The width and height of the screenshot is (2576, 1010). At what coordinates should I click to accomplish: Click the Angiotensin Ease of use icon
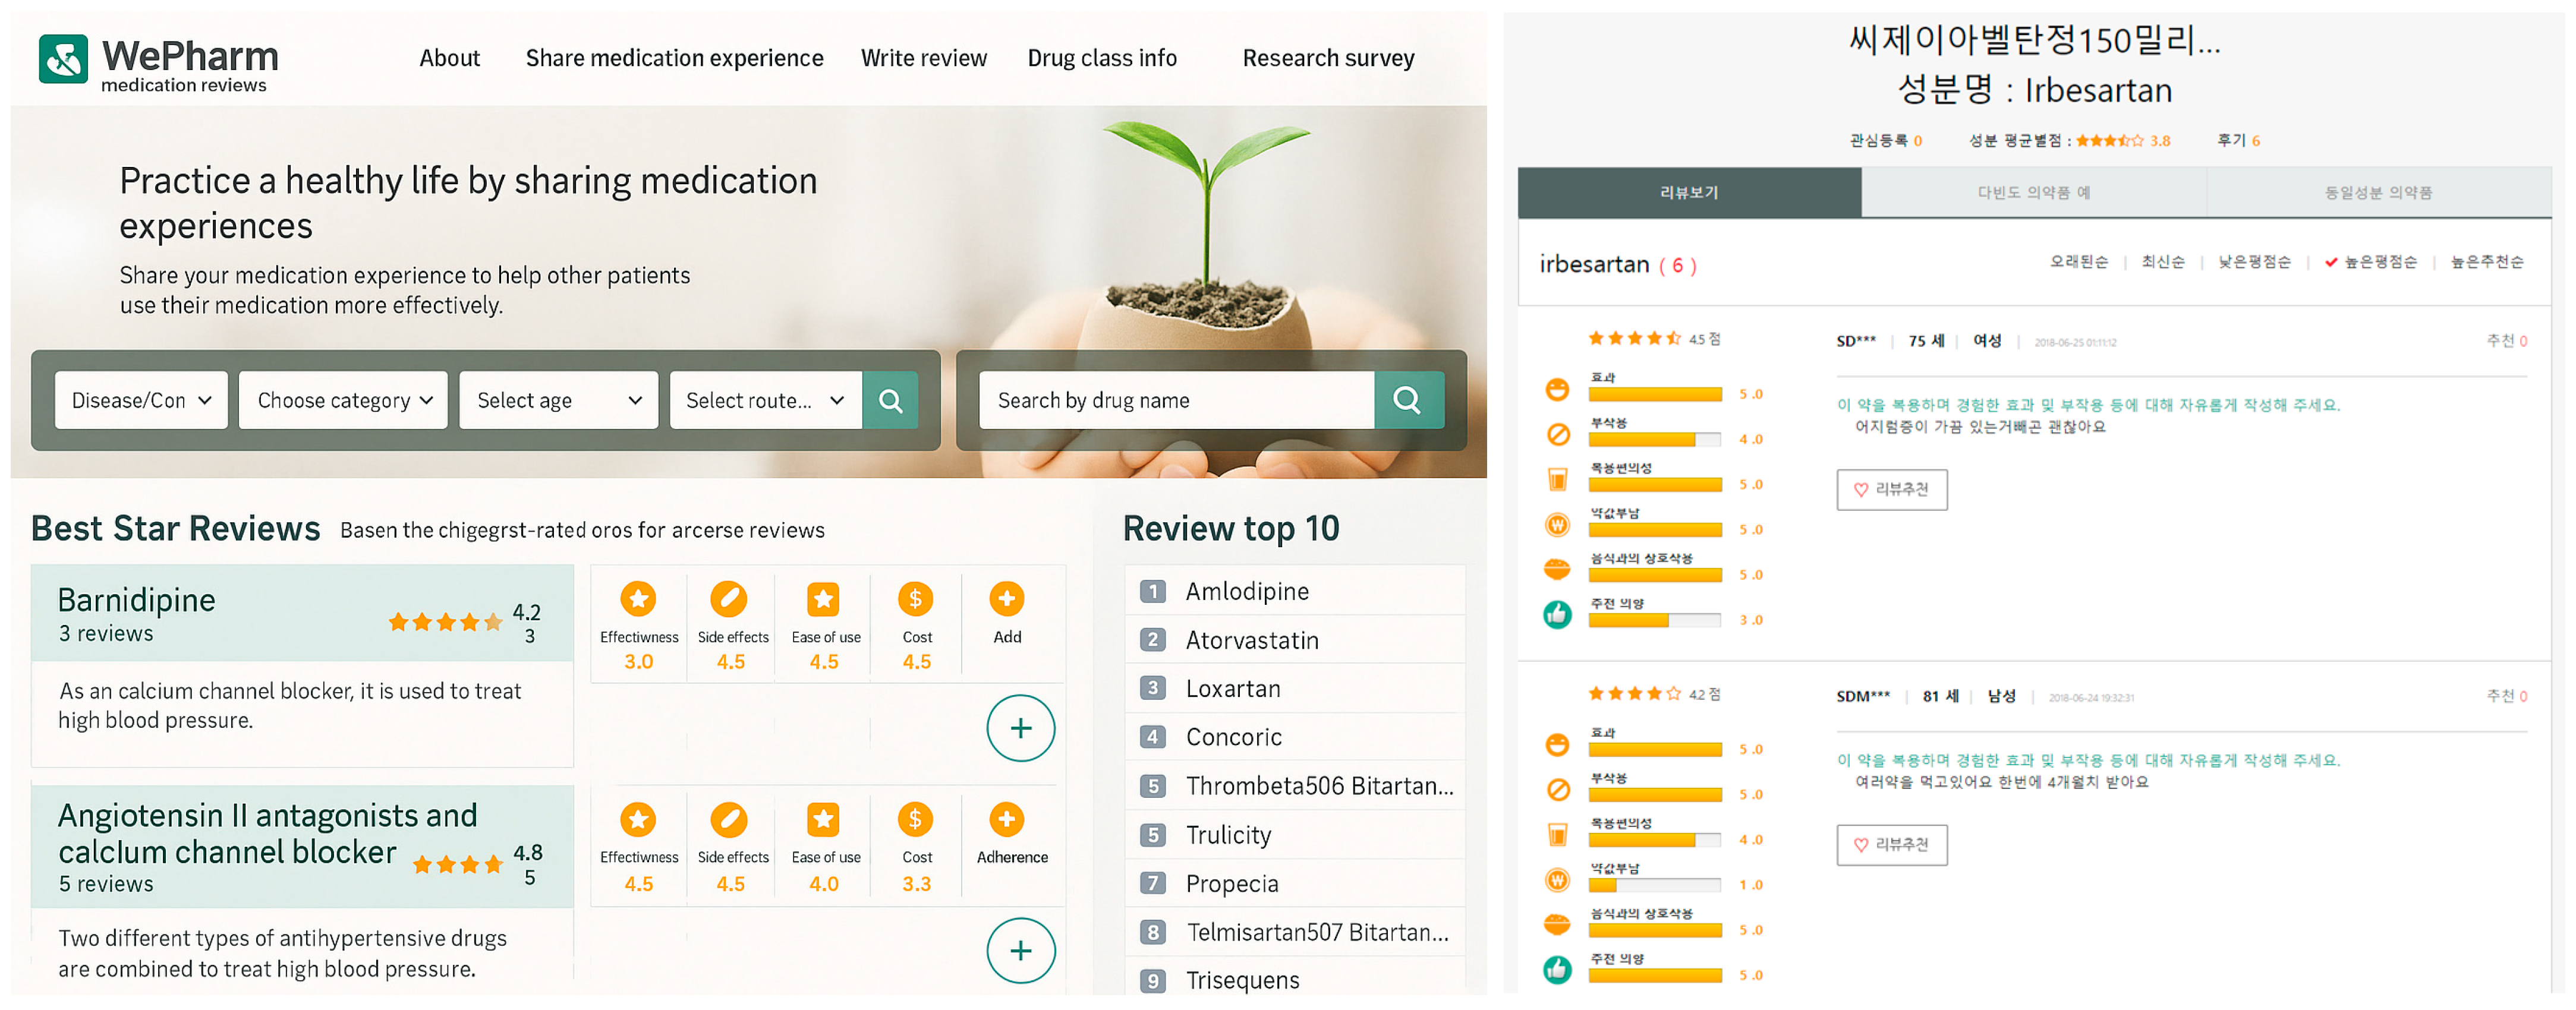823,820
